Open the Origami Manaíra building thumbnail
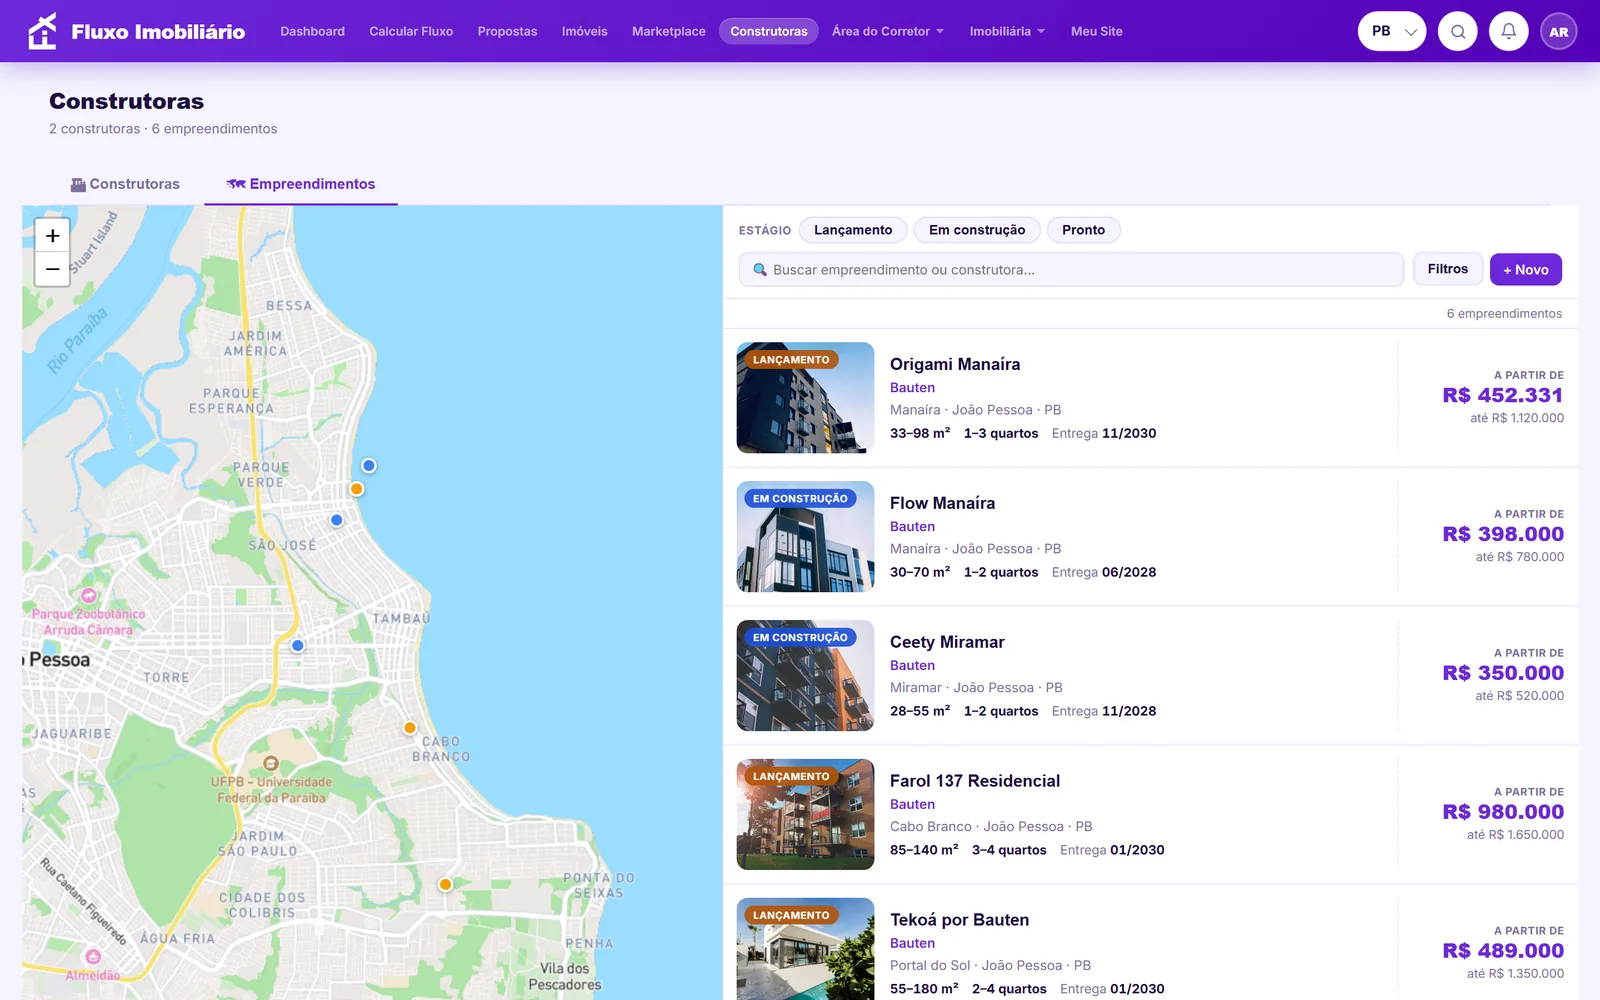 806,398
